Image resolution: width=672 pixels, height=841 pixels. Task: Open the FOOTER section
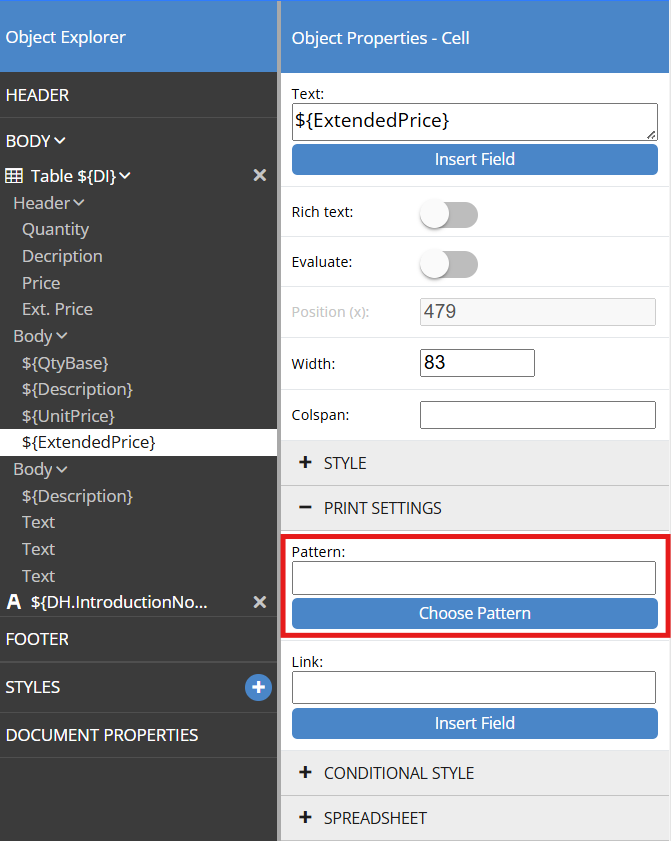click(x=36, y=639)
